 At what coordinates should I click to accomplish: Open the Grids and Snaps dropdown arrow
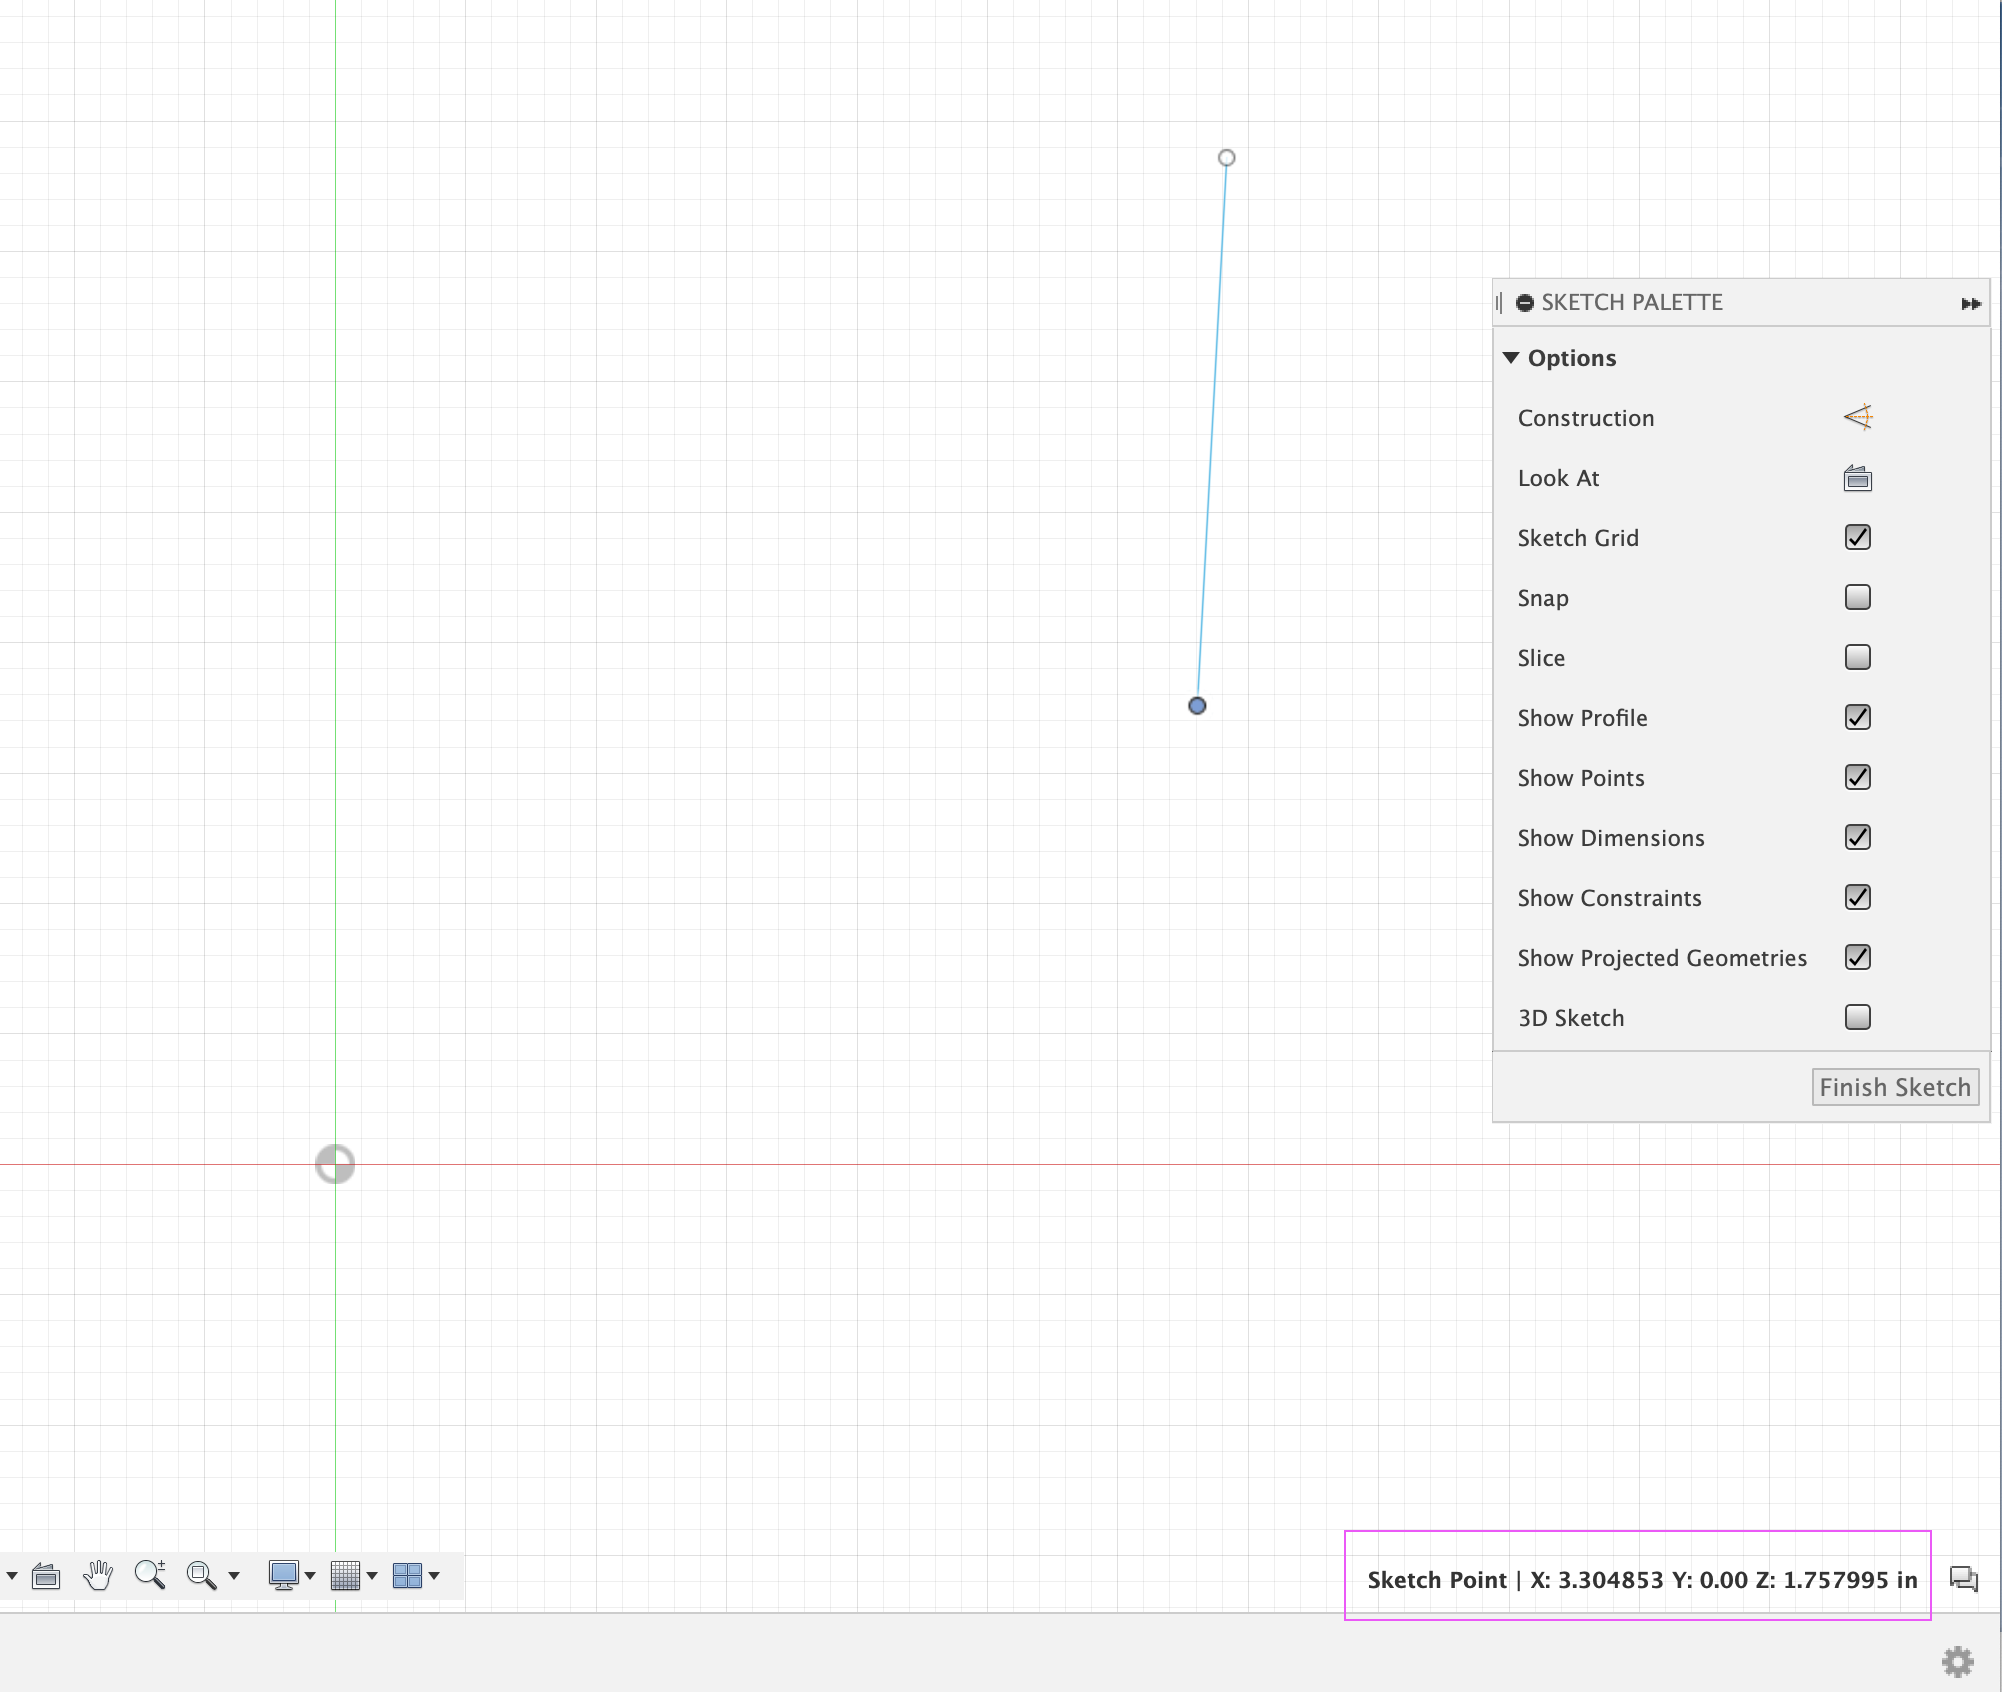[372, 1575]
